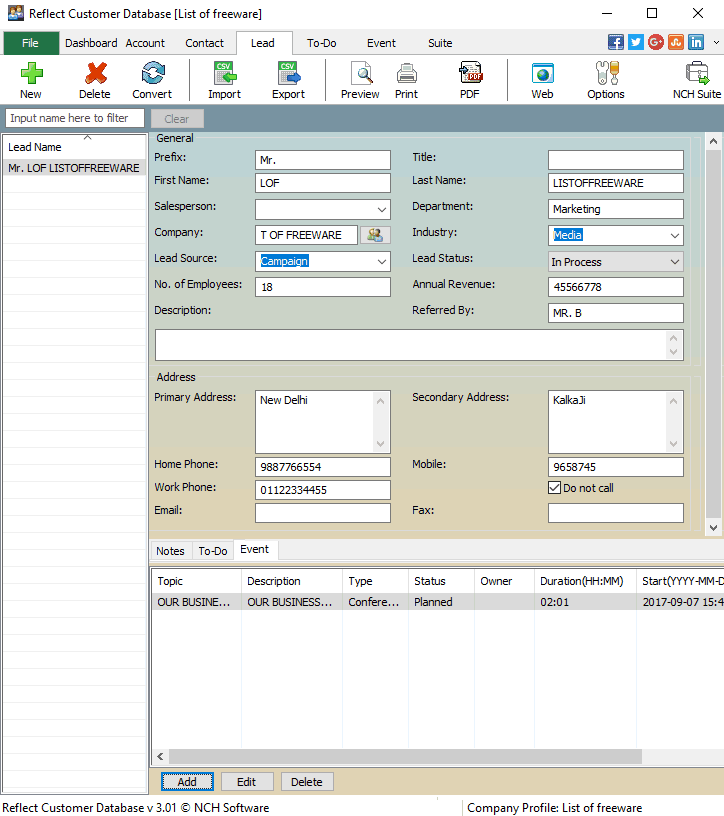
Task: Click the LinkedIn share icon
Action: pyautogui.click(x=696, y=42)
